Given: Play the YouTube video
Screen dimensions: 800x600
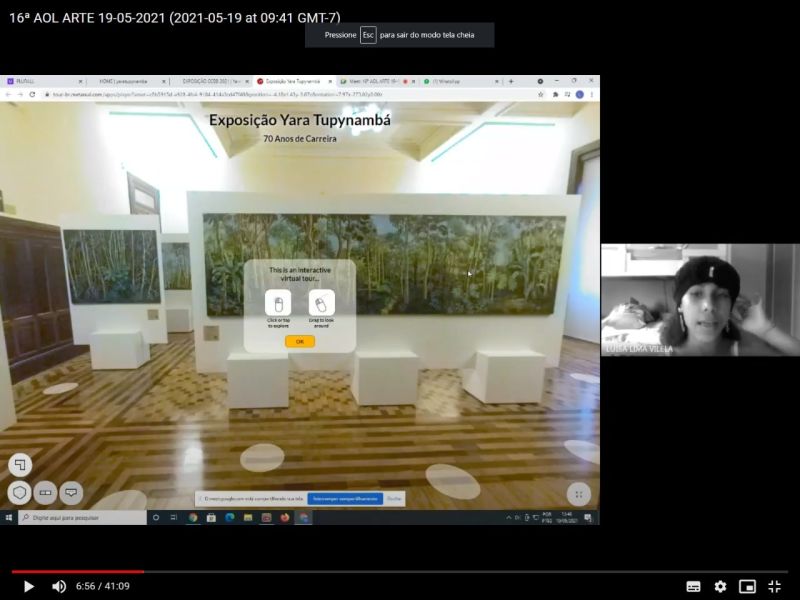Looking at the screenshot, I should tap(28, 586).
